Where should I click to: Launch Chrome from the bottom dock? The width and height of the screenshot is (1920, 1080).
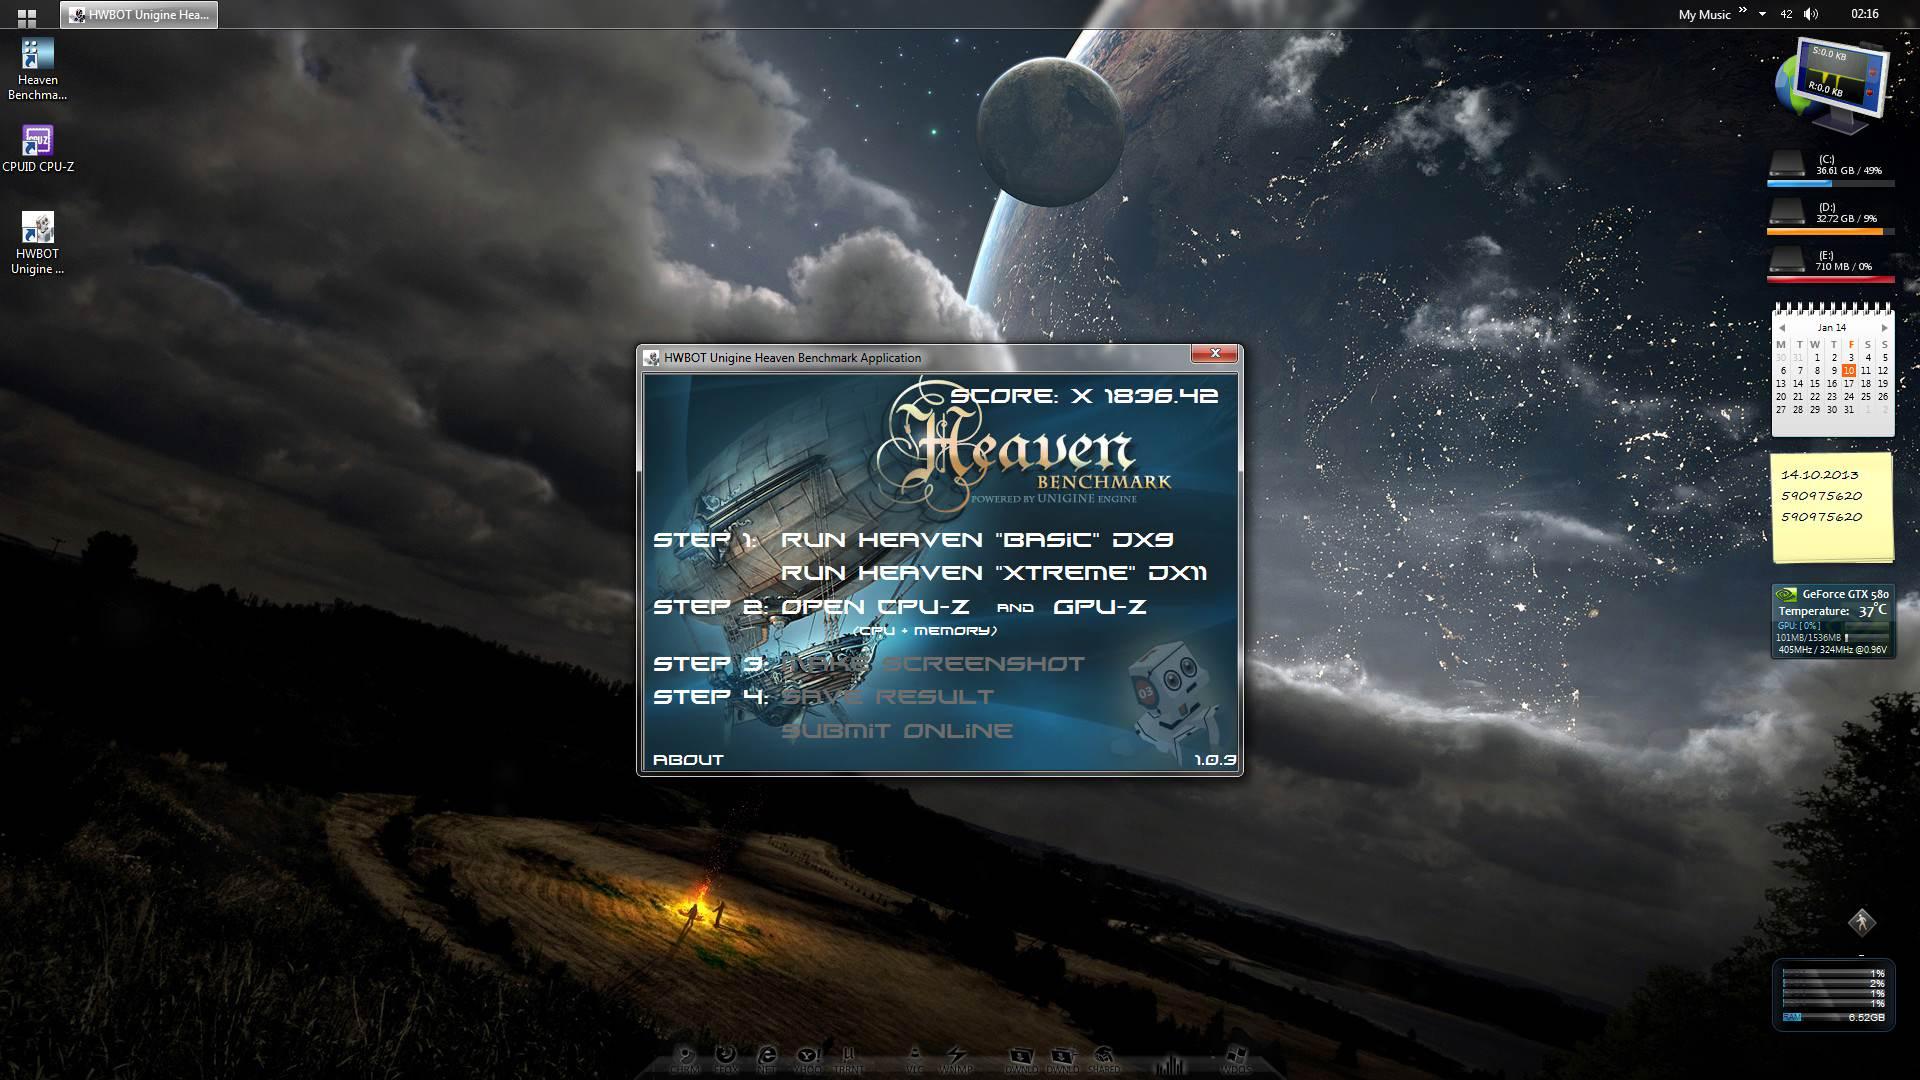(x=685, y=1059)
